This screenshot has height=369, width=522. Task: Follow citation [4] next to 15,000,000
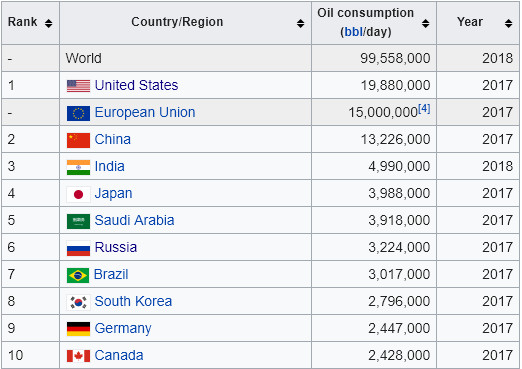coord(424,108)
